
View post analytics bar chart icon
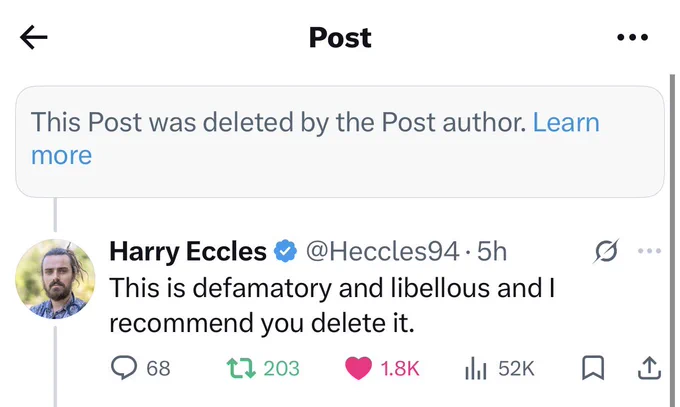coord(476,368)
